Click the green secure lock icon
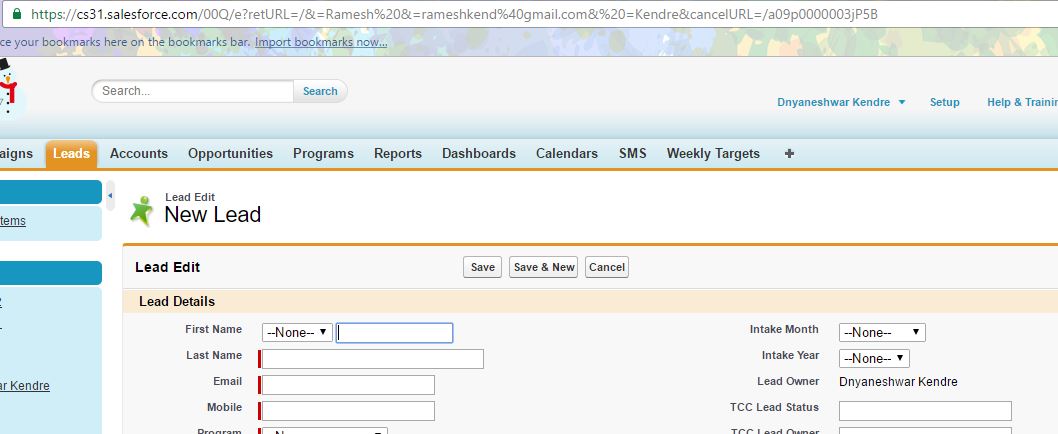This screenshot has height=434, width=1058. coord(17,13)
